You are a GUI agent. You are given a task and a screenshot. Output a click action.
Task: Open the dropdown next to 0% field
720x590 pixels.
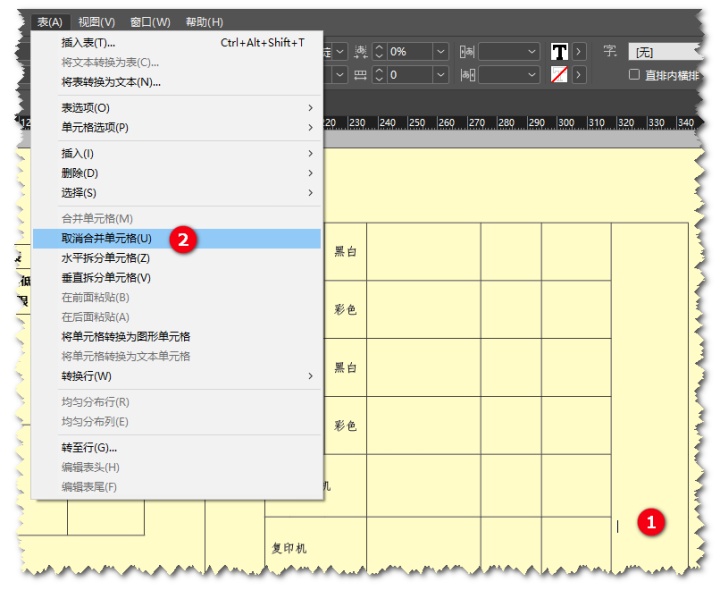(x=440, y=51)
